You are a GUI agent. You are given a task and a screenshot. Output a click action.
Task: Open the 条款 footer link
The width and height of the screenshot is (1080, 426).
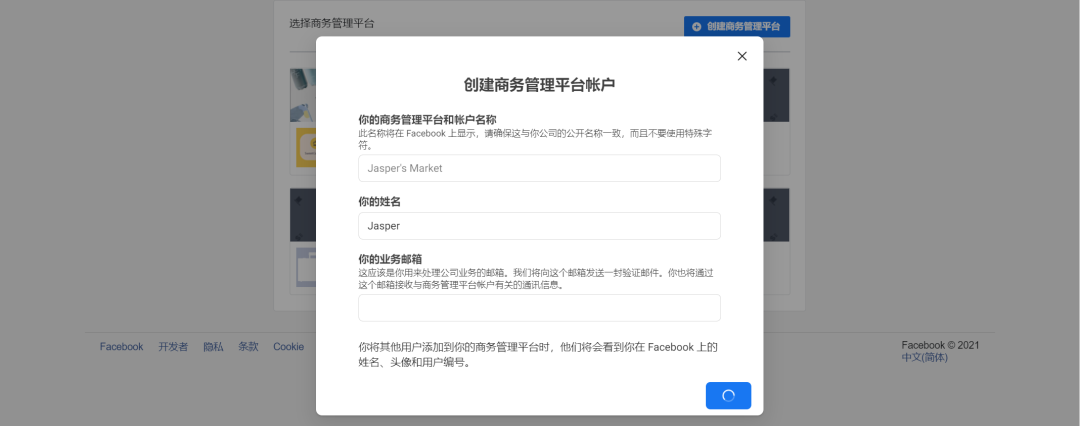248,347
